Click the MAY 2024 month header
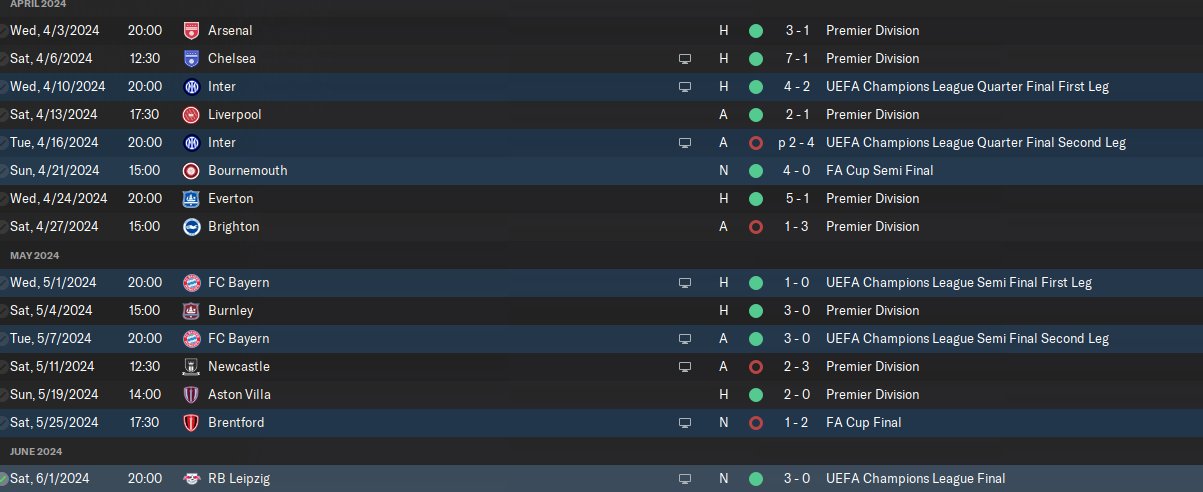This screenshot has height=492, width=1203. coord(35,256)
